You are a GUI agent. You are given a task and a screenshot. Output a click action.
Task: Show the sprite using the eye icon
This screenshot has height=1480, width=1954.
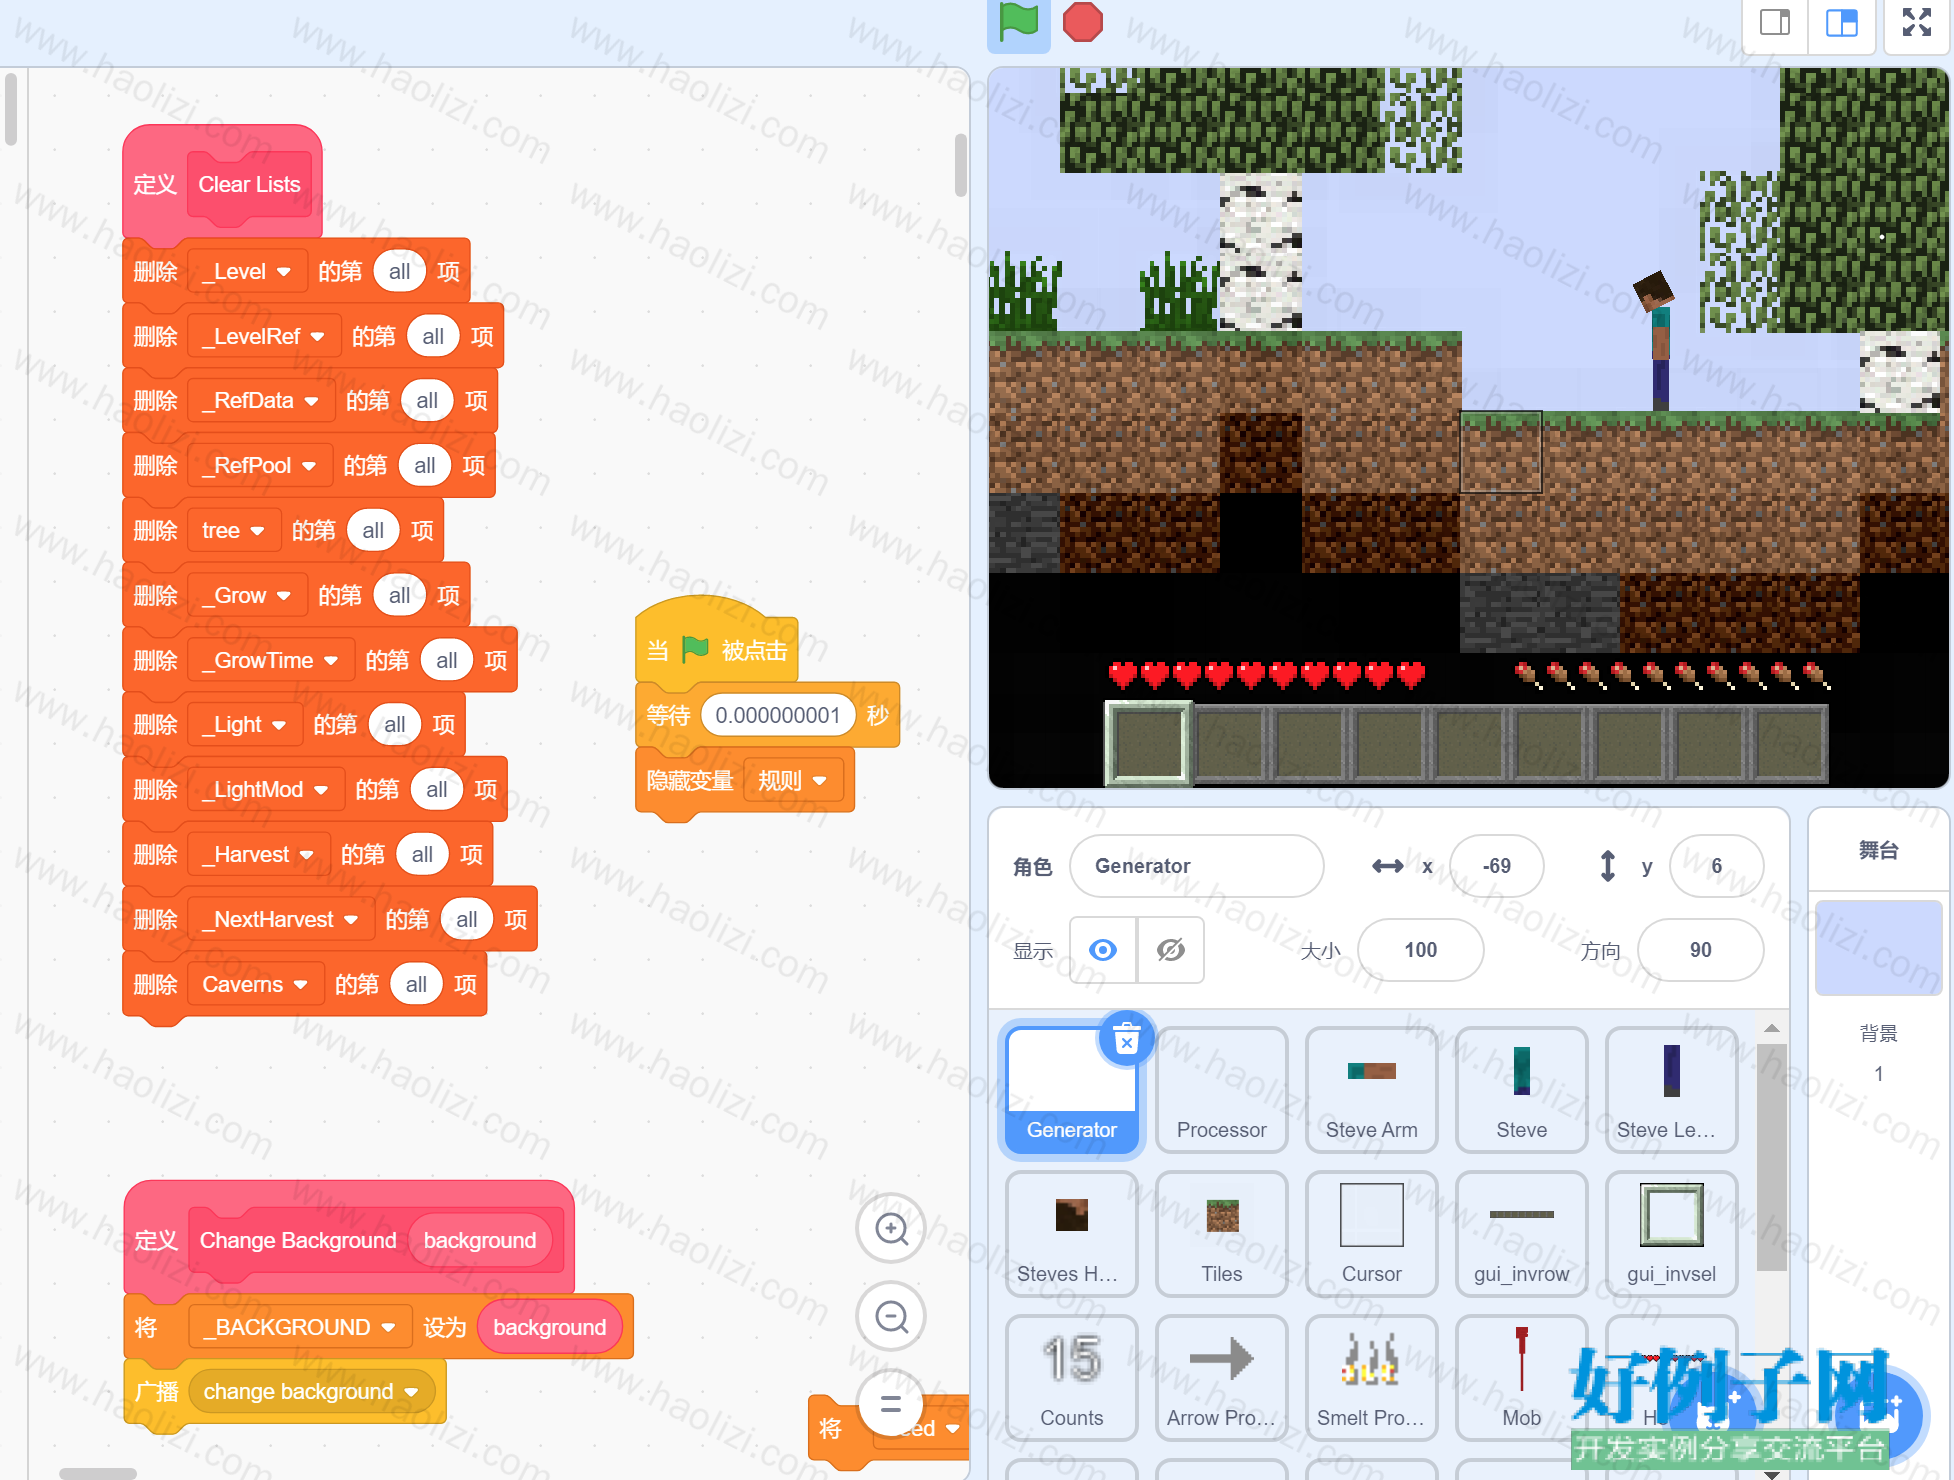coord(1103,950)
